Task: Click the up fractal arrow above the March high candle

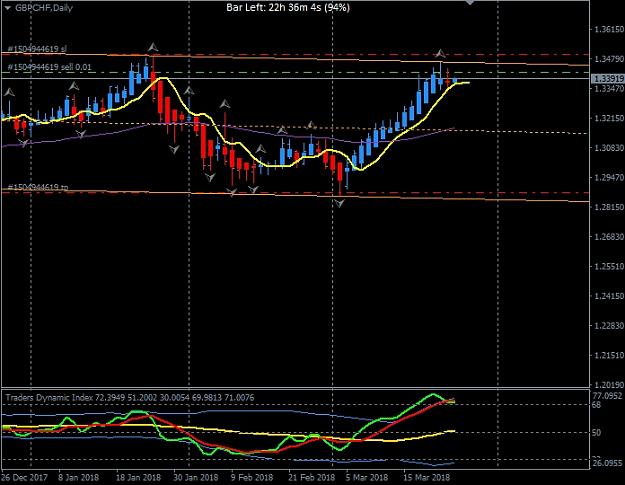Action: 440,53
